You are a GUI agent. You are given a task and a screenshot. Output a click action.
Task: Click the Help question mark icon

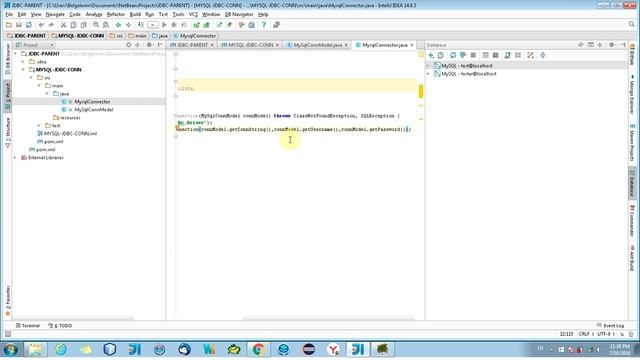[264, 25]
